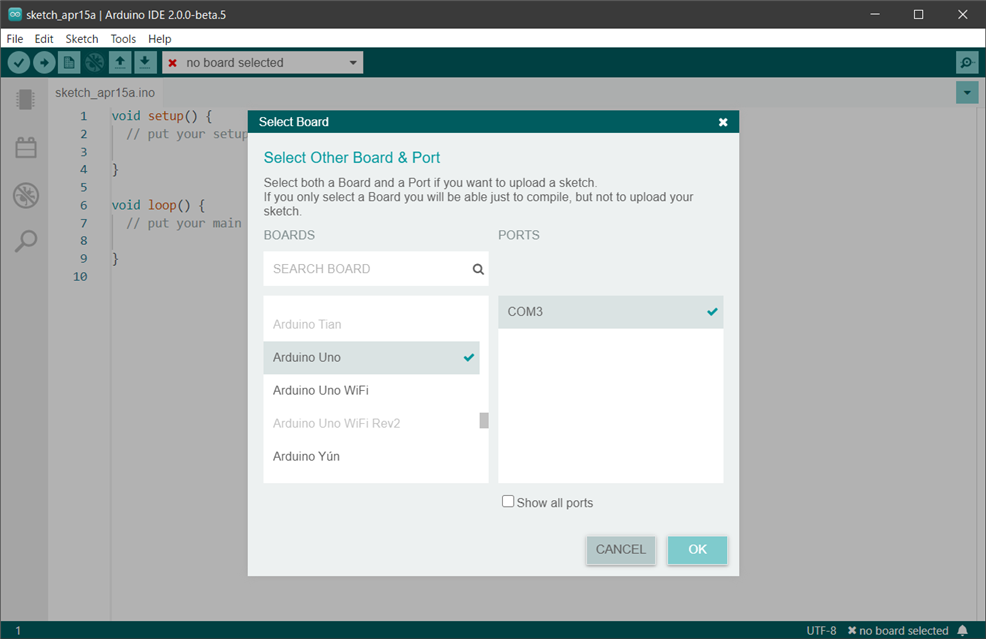Open the Search sidebar icon

pos(26,241)
